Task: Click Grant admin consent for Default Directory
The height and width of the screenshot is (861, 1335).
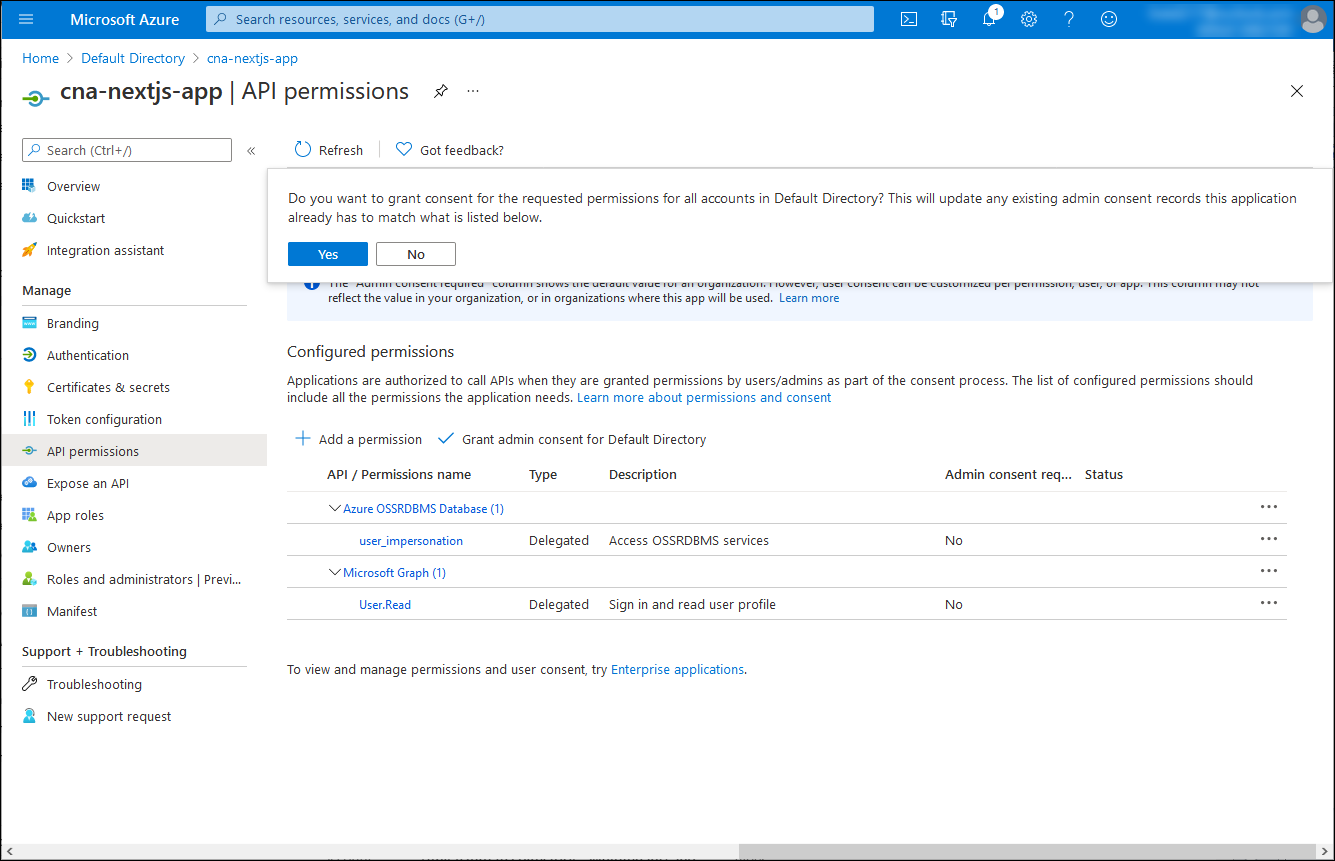Action: pyautogui.click(x=571, y=439)
